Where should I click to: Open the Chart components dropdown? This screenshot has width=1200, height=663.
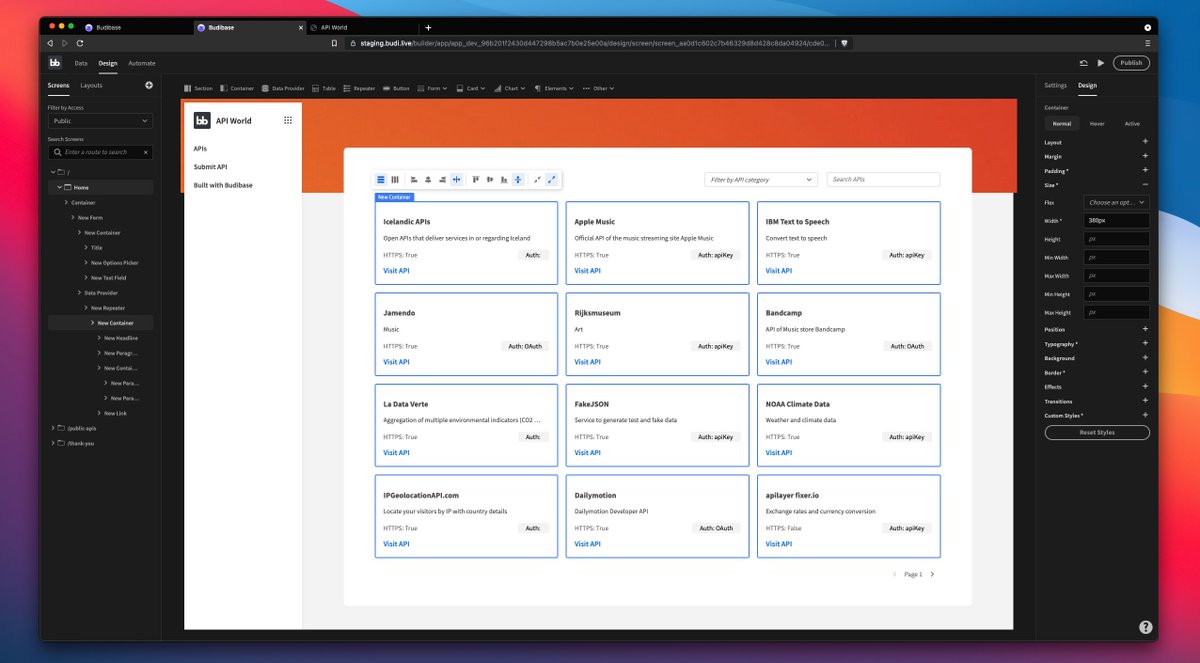(510, 88)
